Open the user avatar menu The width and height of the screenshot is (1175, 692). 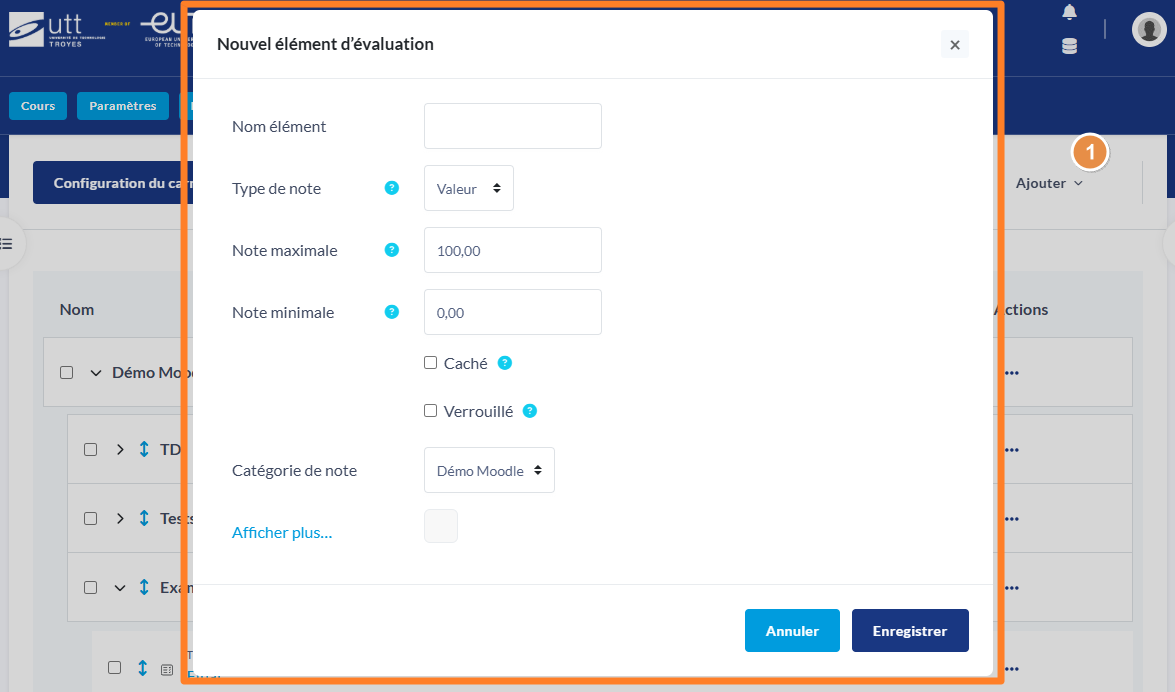coord(1149,29)
